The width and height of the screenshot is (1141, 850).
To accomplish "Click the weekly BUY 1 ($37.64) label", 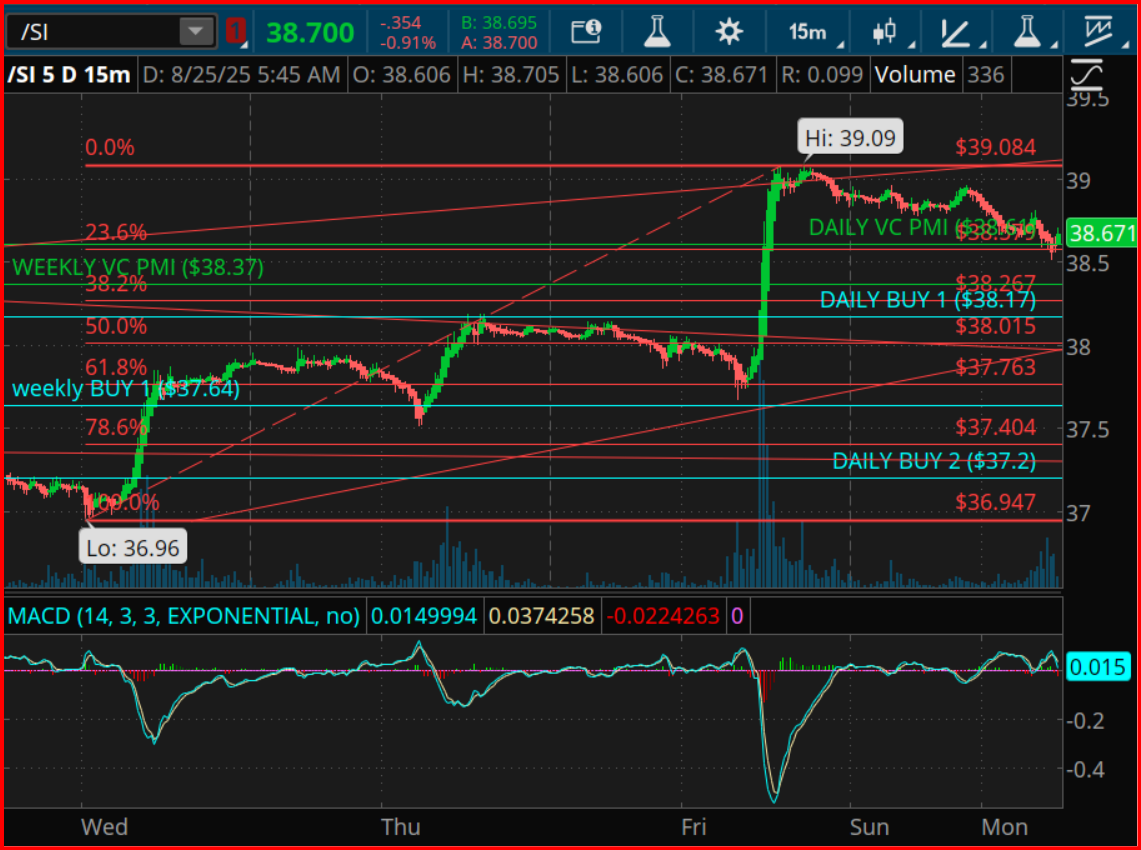I will pos(126,388).
